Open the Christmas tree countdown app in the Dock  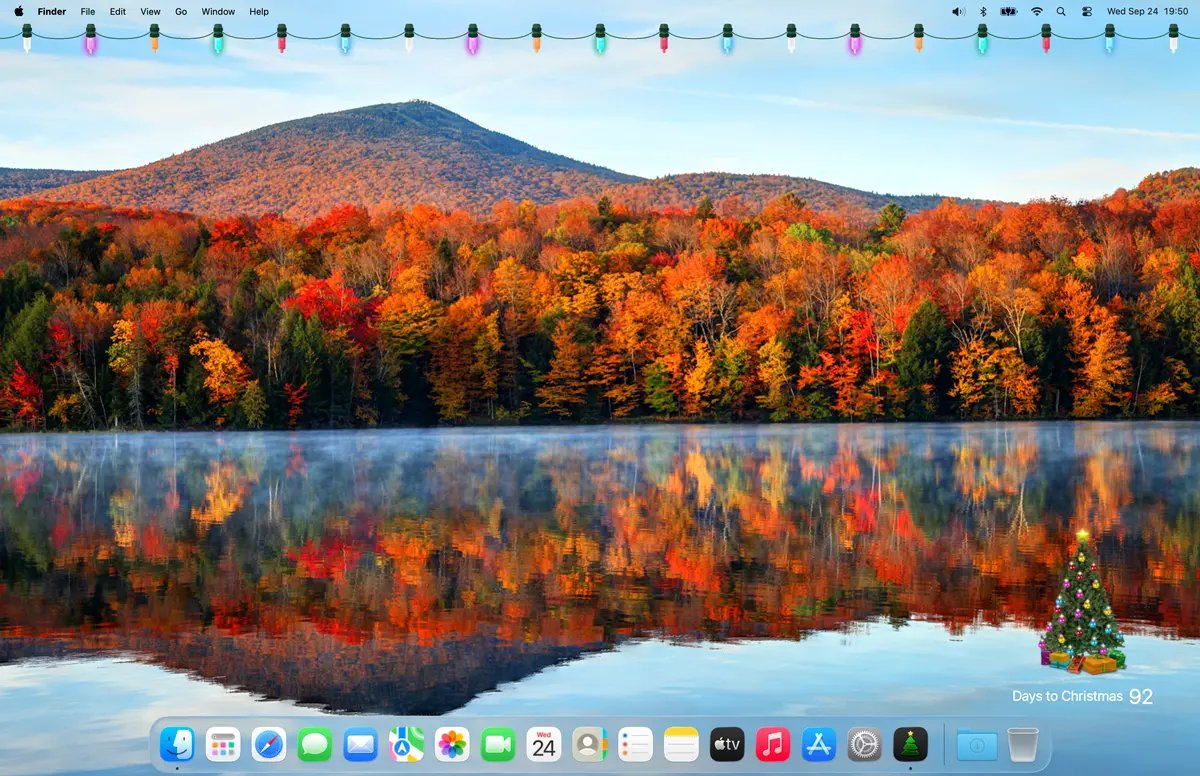(909, 745)
